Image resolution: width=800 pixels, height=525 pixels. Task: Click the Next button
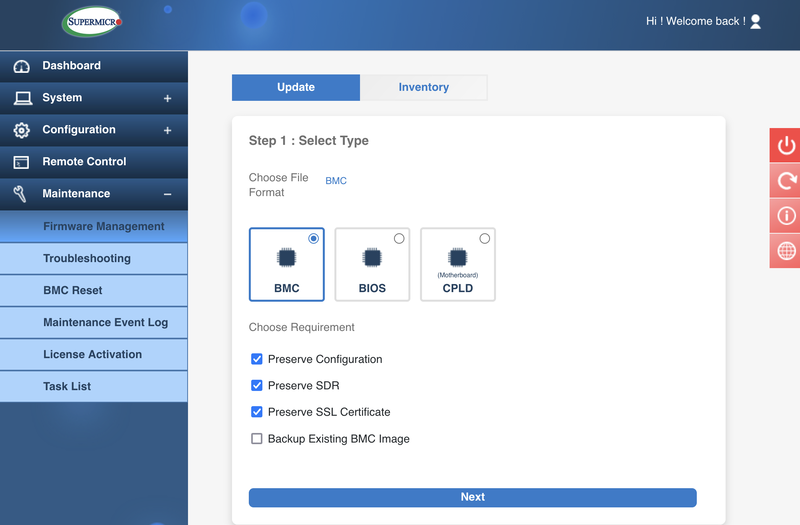pyautogui.click(x=472, y=497)
